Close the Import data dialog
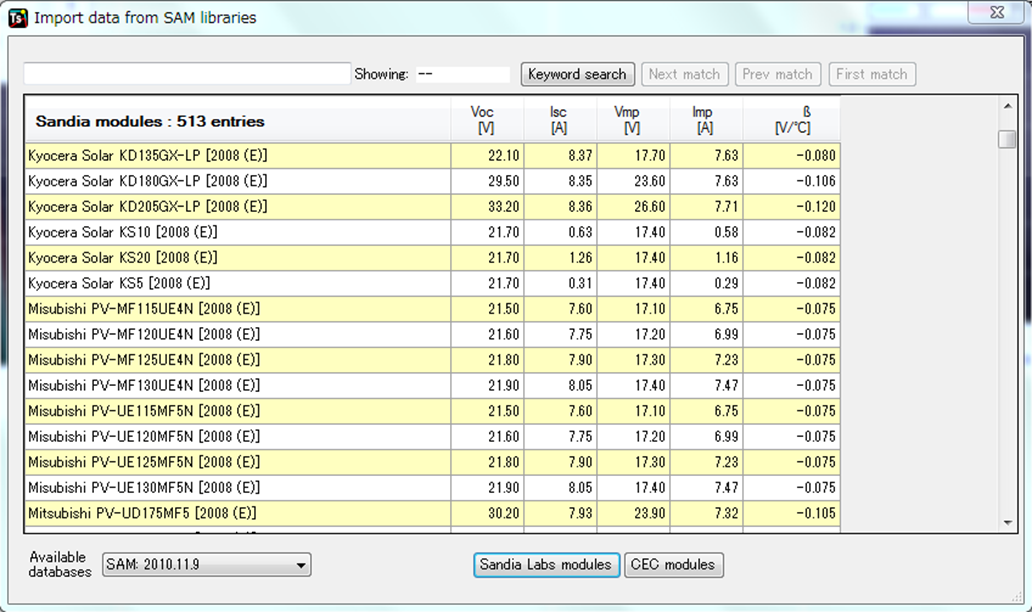This screenshot has height=612, width=1032. click(x=996, y=12)
